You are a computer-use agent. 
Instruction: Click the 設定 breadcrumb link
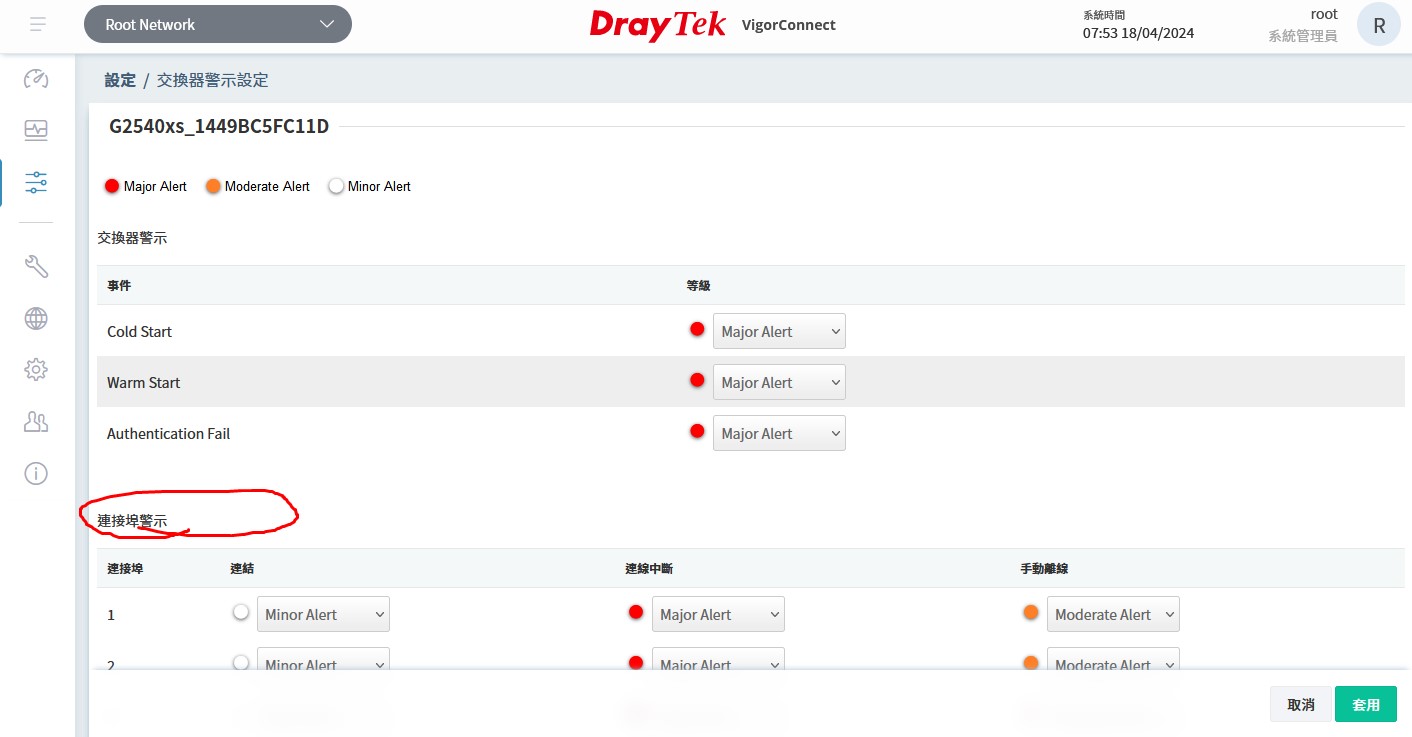pos(120,80)
